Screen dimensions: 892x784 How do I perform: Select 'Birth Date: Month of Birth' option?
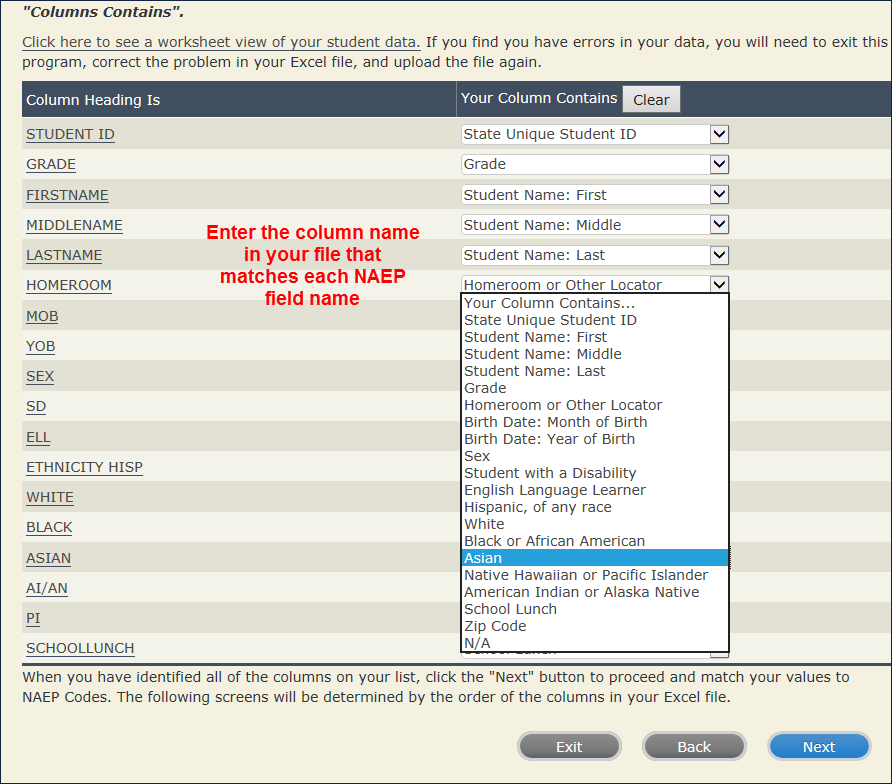[595, 423]
